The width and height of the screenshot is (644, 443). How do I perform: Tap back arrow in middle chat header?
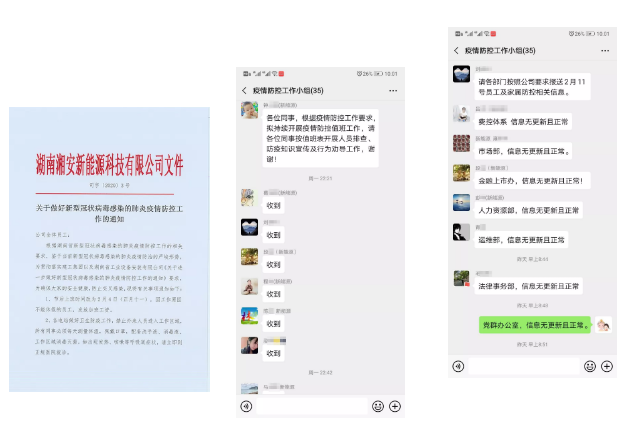(244, 91)
